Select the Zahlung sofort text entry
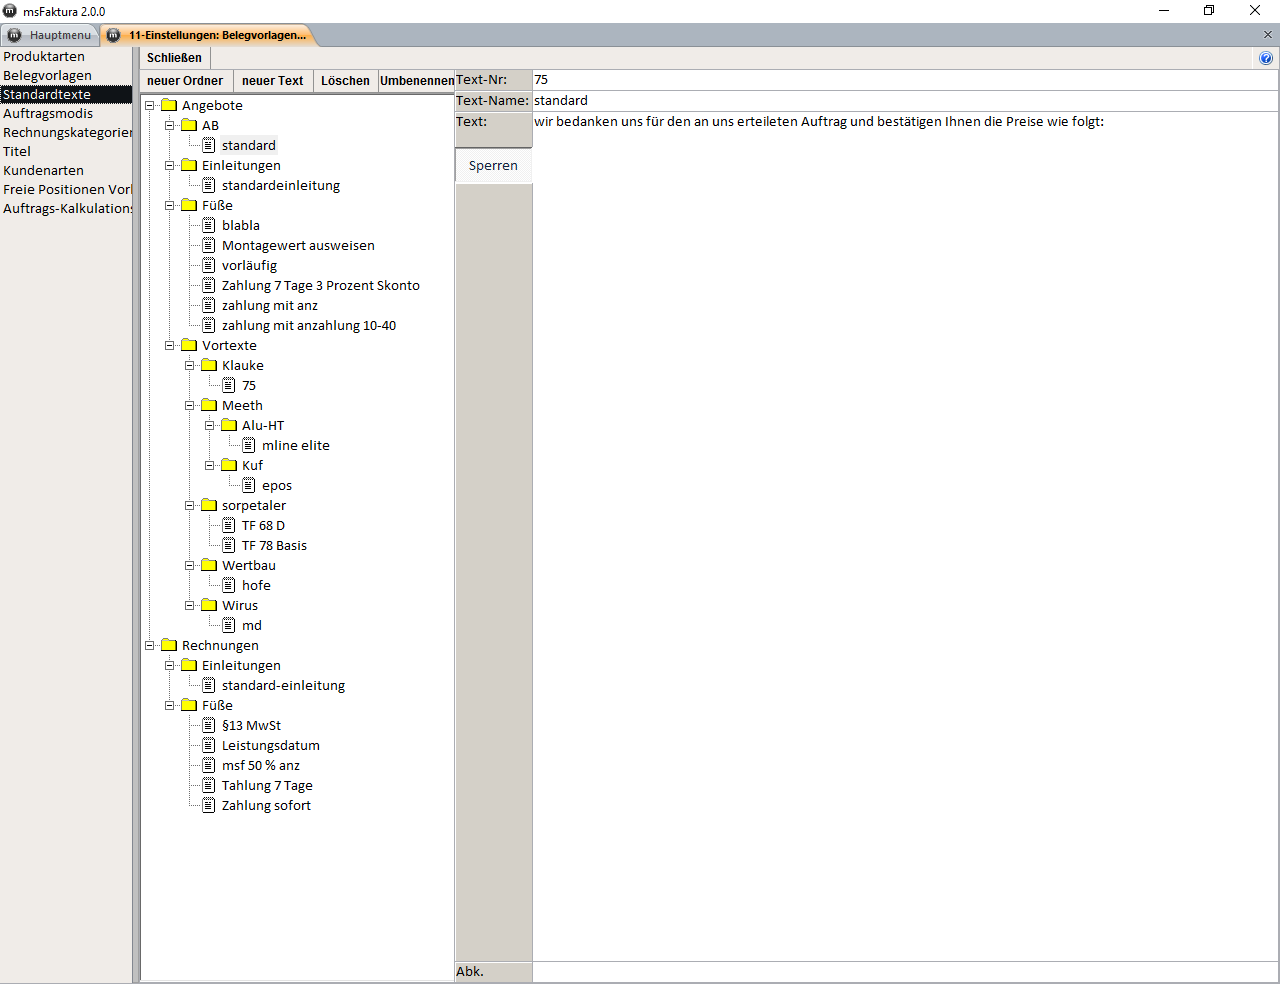Screen dimensions: 1280x984 click(x=266, y=805)
